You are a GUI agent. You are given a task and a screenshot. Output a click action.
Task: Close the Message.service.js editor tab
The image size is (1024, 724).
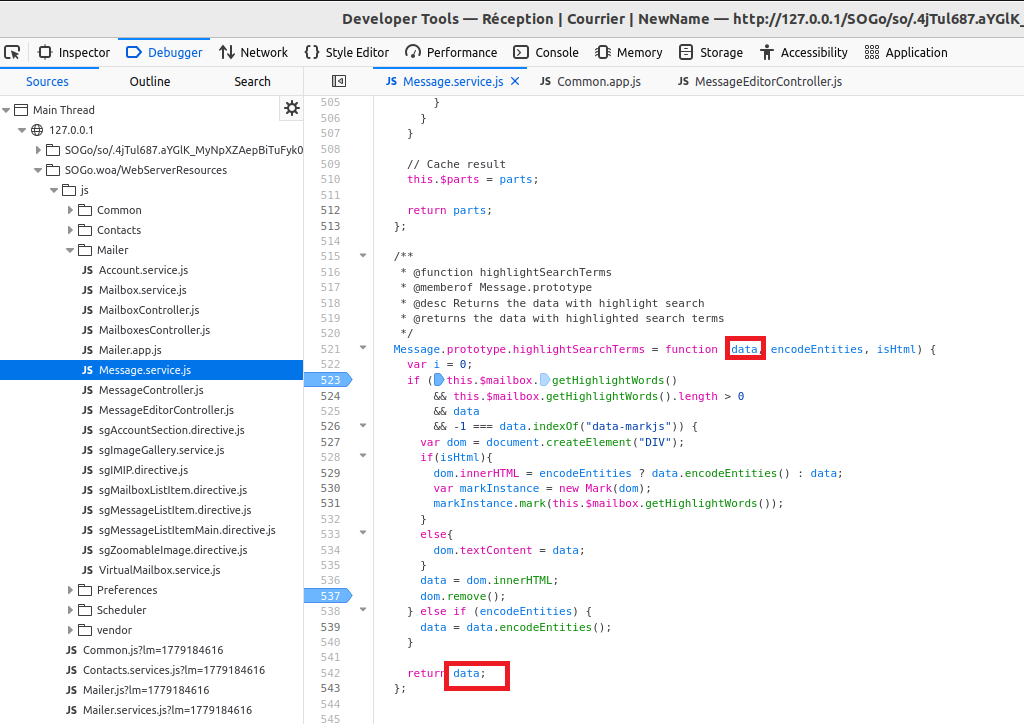pos(515,81)
